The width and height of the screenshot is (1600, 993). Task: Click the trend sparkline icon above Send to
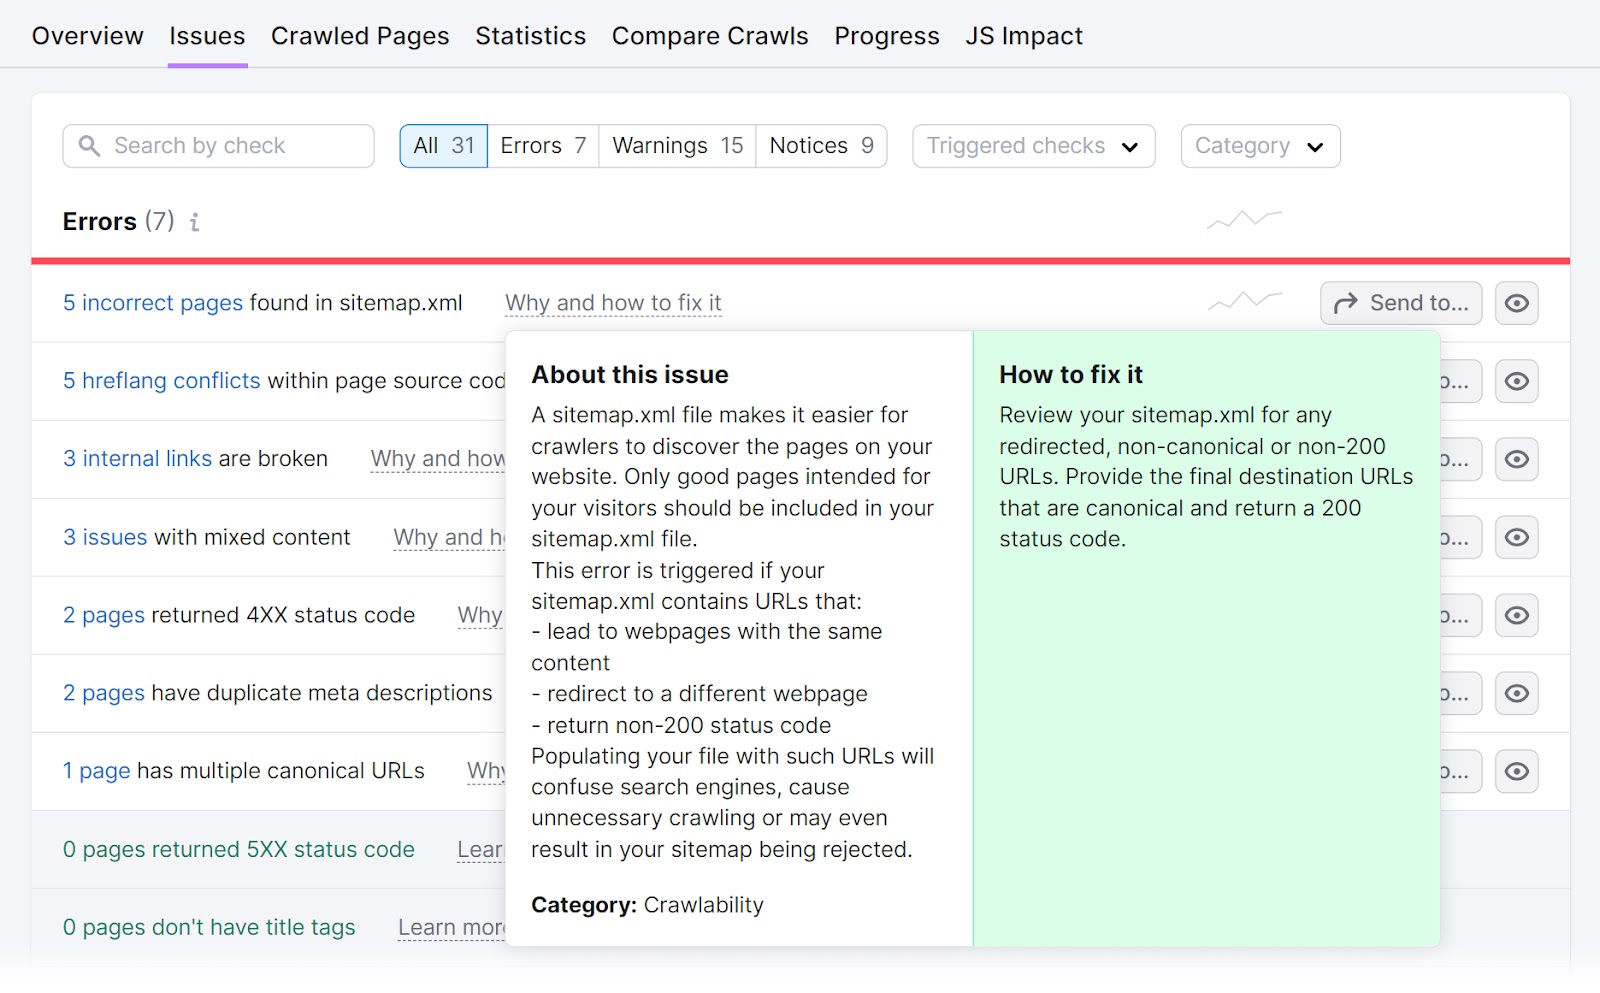pyautogui.click(x=1243, y=218)
